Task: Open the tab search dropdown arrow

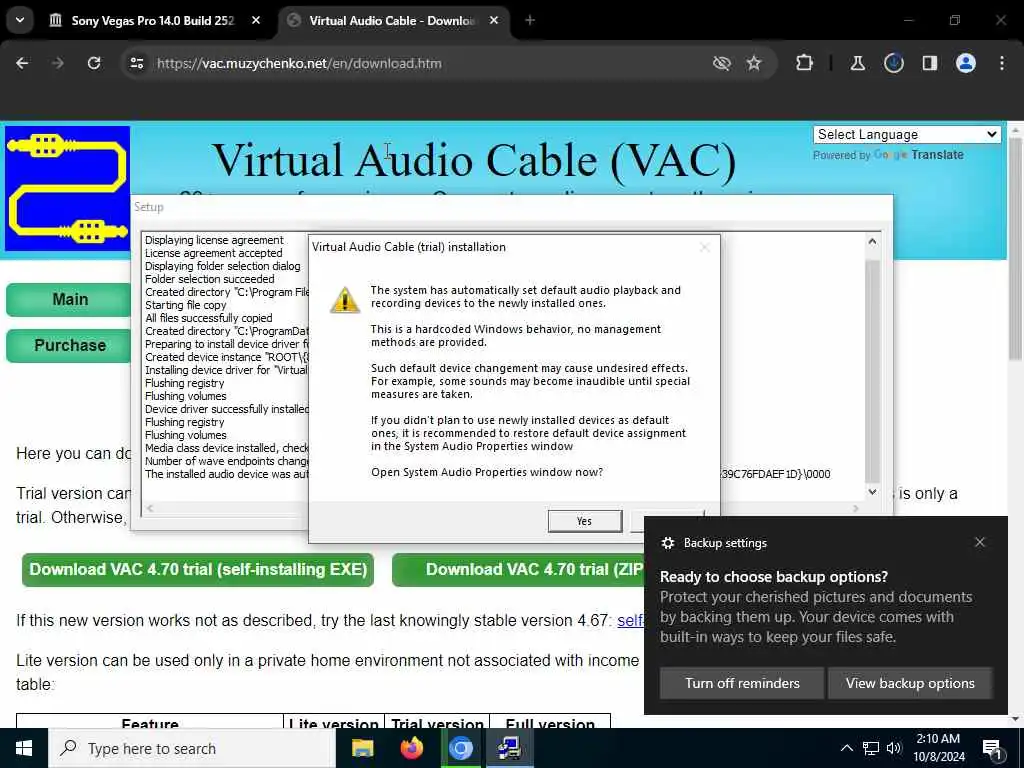Action: 20,20
